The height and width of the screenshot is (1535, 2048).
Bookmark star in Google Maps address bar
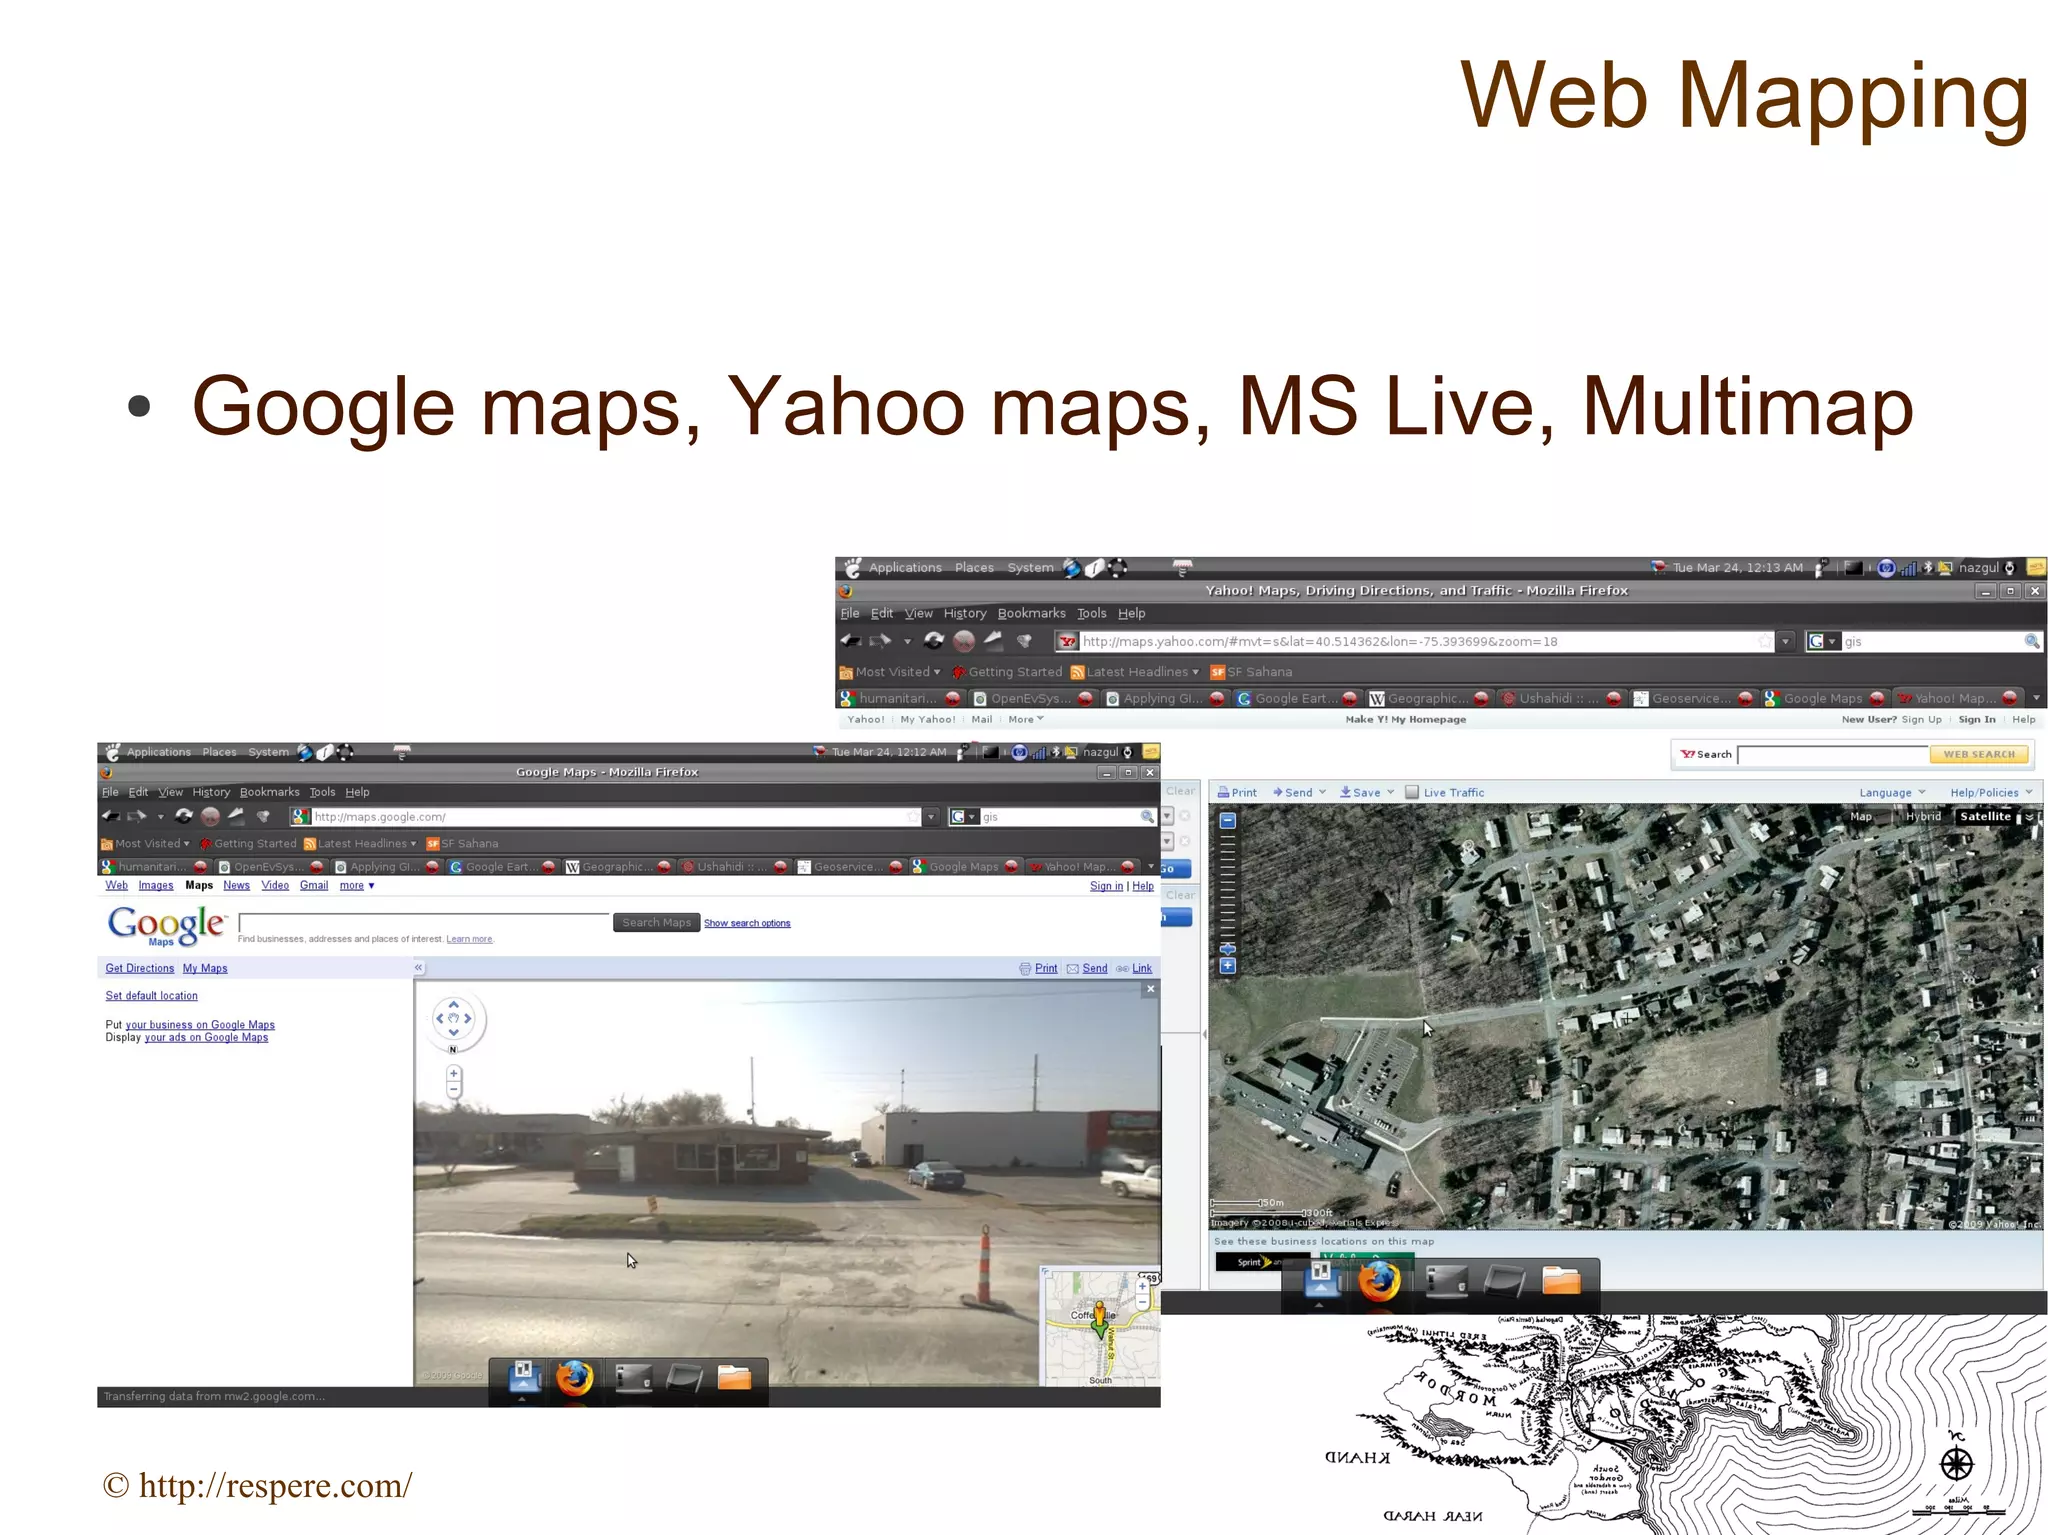[913, 817]
